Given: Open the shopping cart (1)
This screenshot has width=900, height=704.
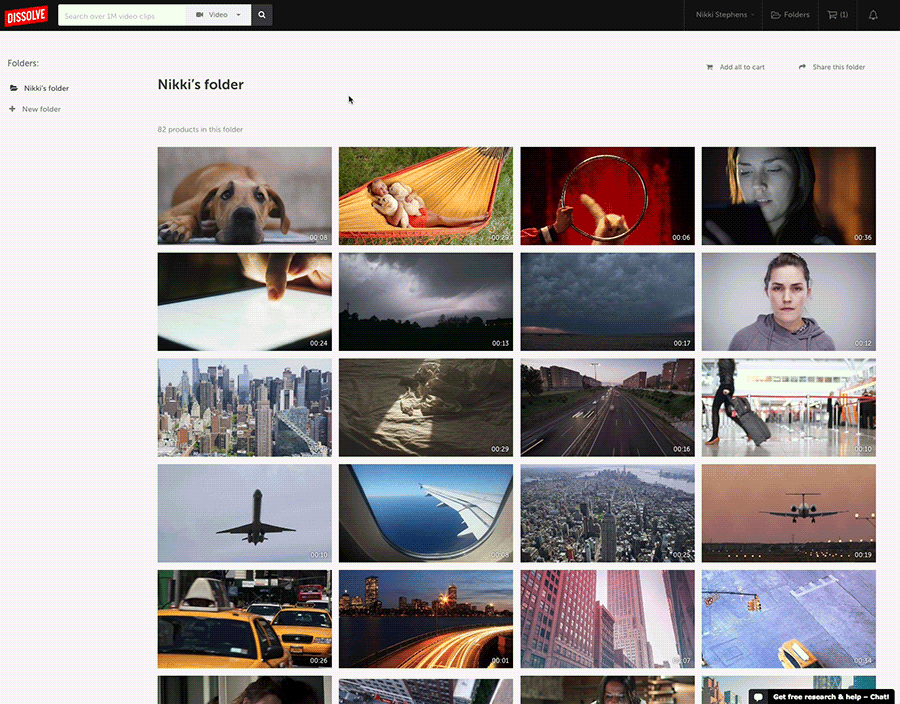Looking at the screenshot, I should tap(837, 15).
